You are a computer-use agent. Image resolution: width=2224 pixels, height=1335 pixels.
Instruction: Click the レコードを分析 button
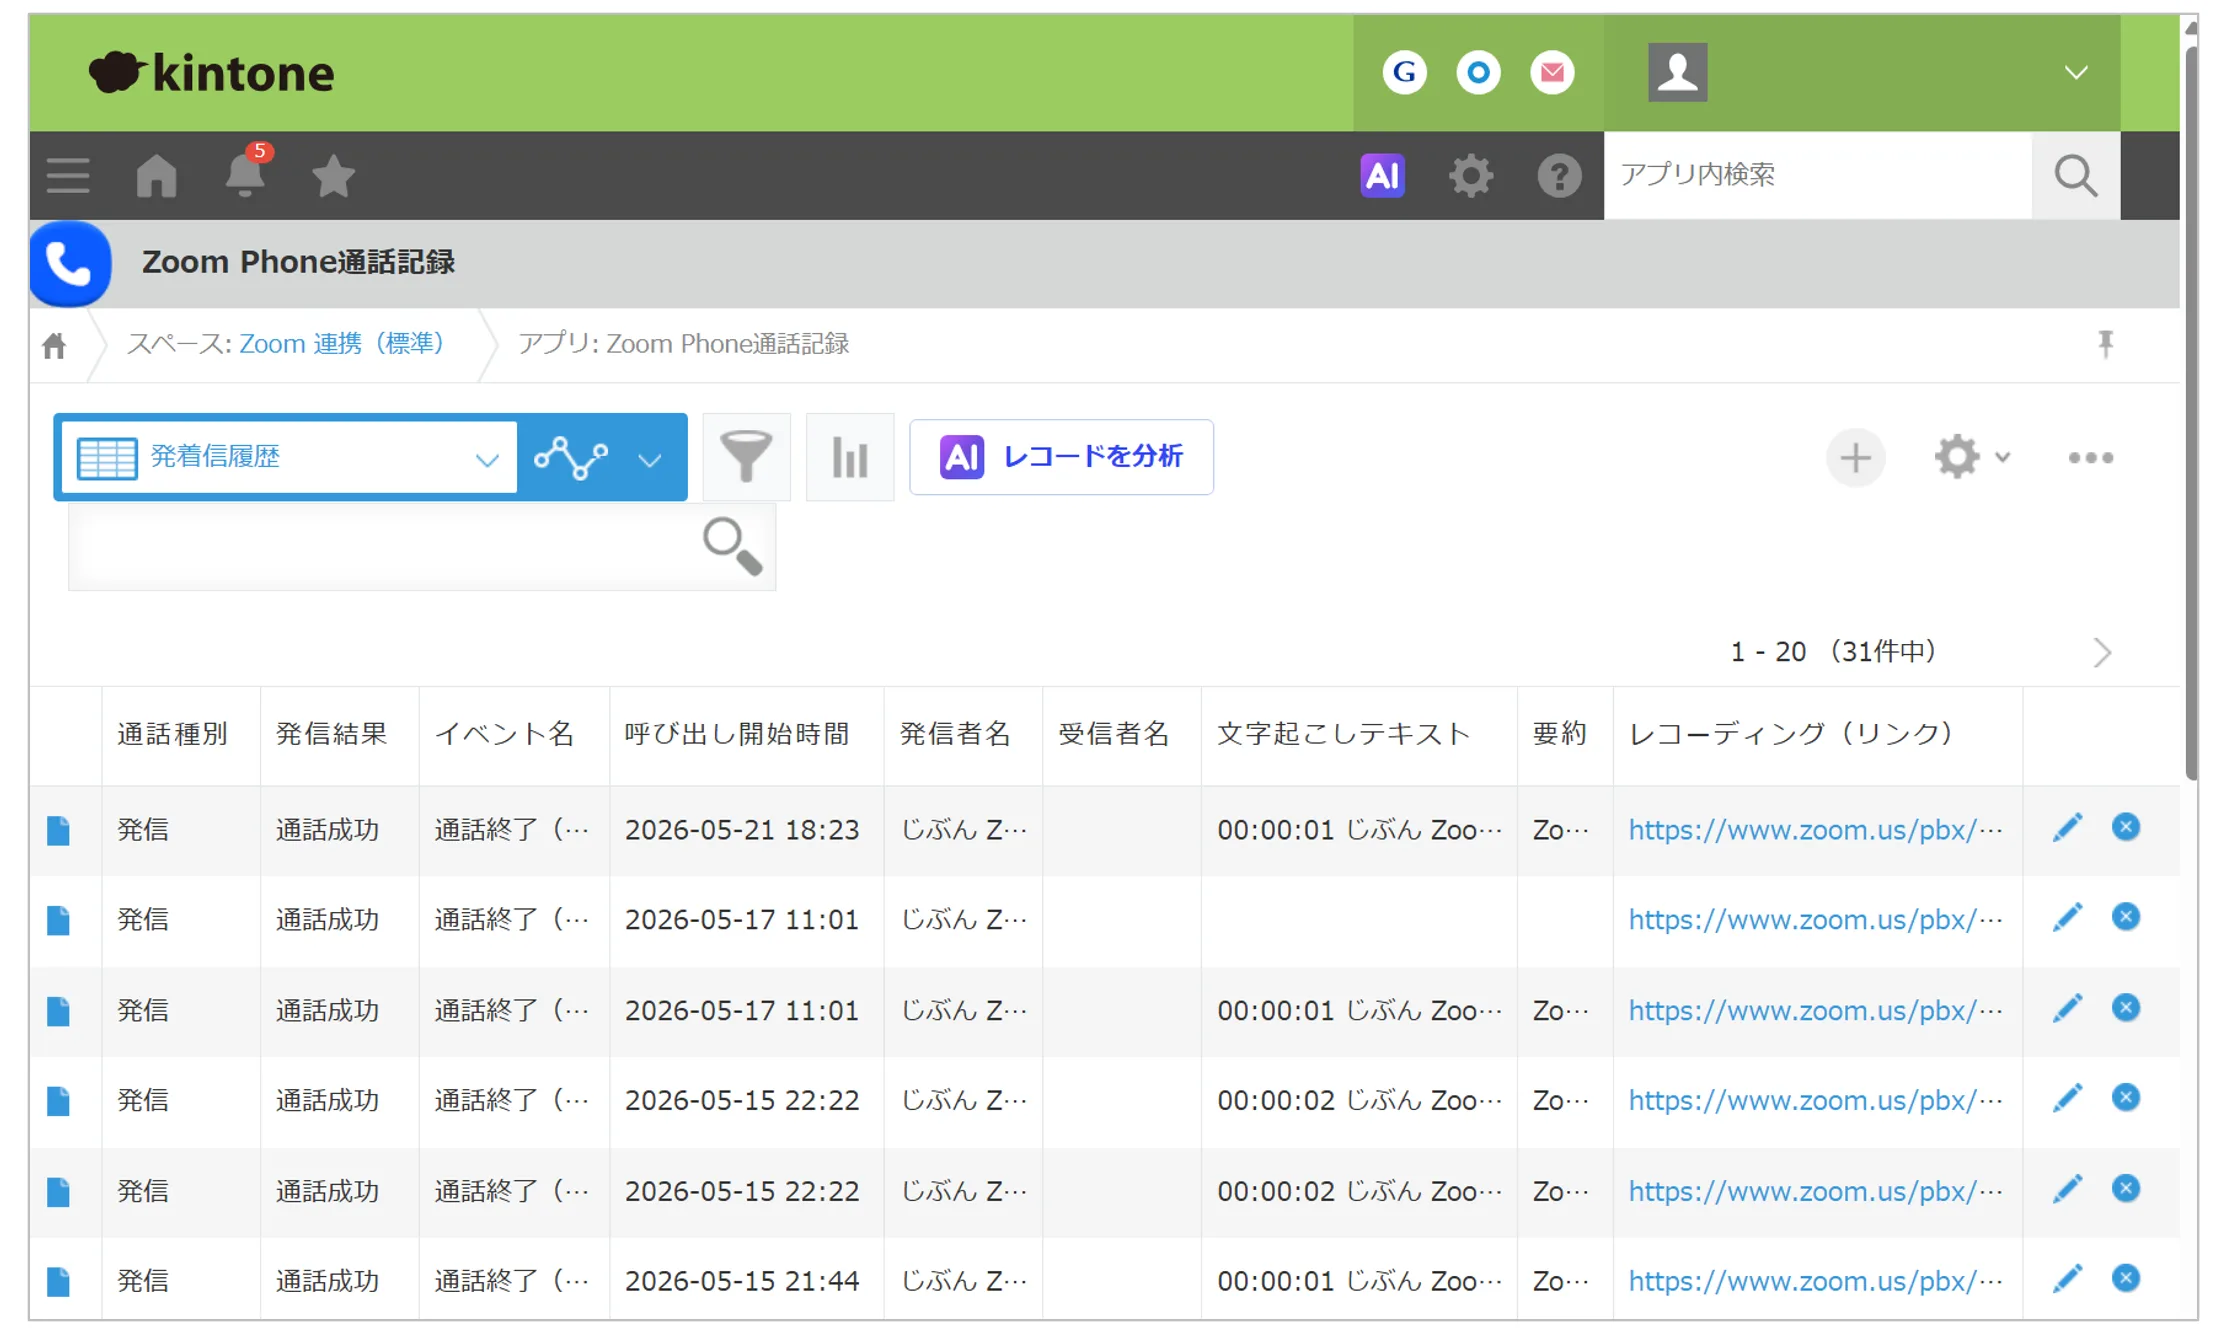[1061, 457]
